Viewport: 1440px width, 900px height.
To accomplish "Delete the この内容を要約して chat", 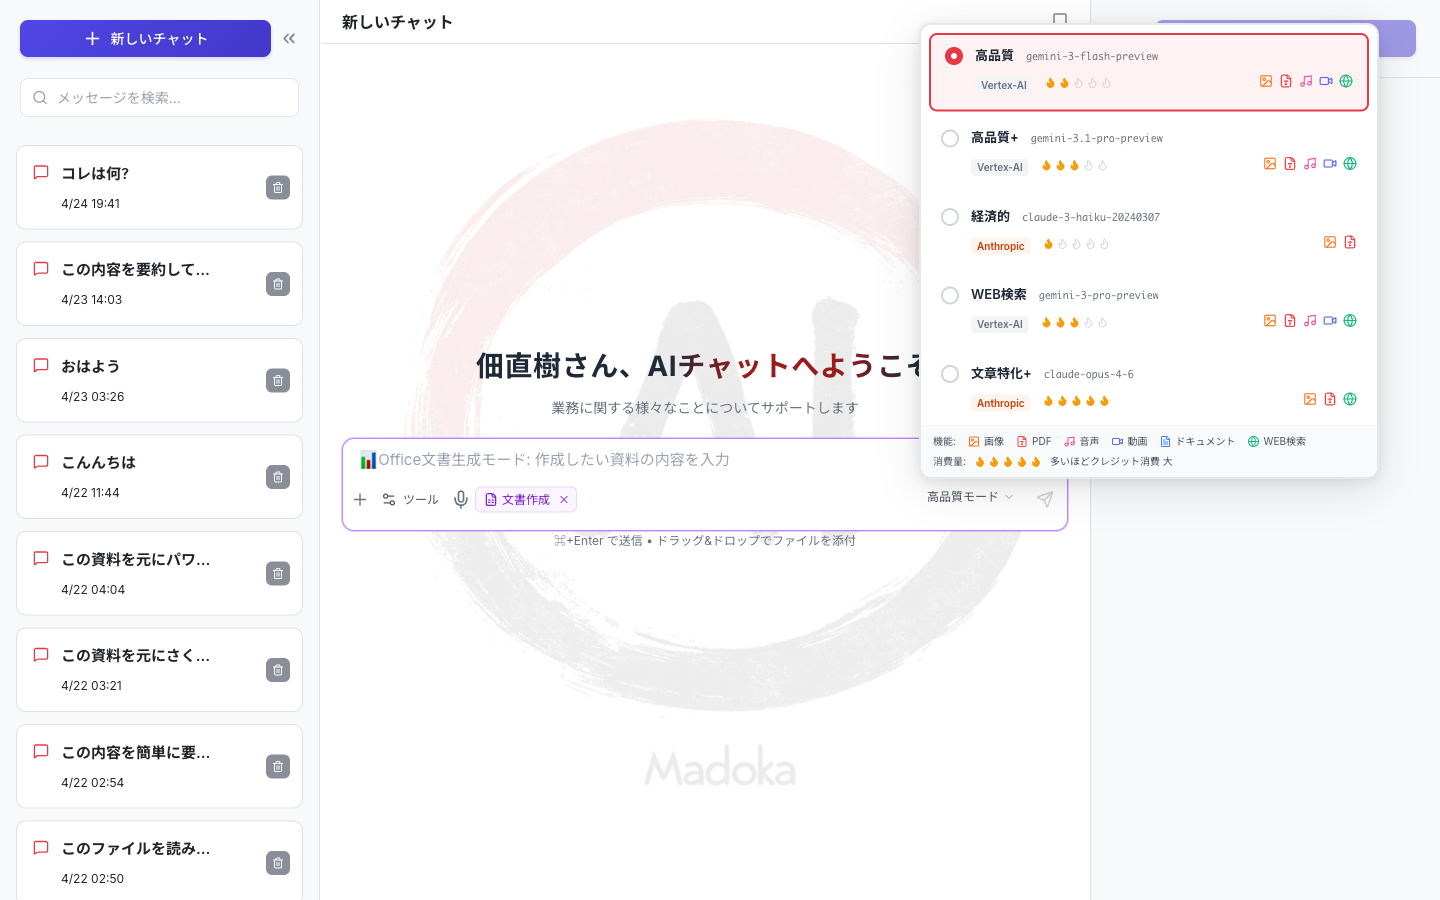I will 278,284.
